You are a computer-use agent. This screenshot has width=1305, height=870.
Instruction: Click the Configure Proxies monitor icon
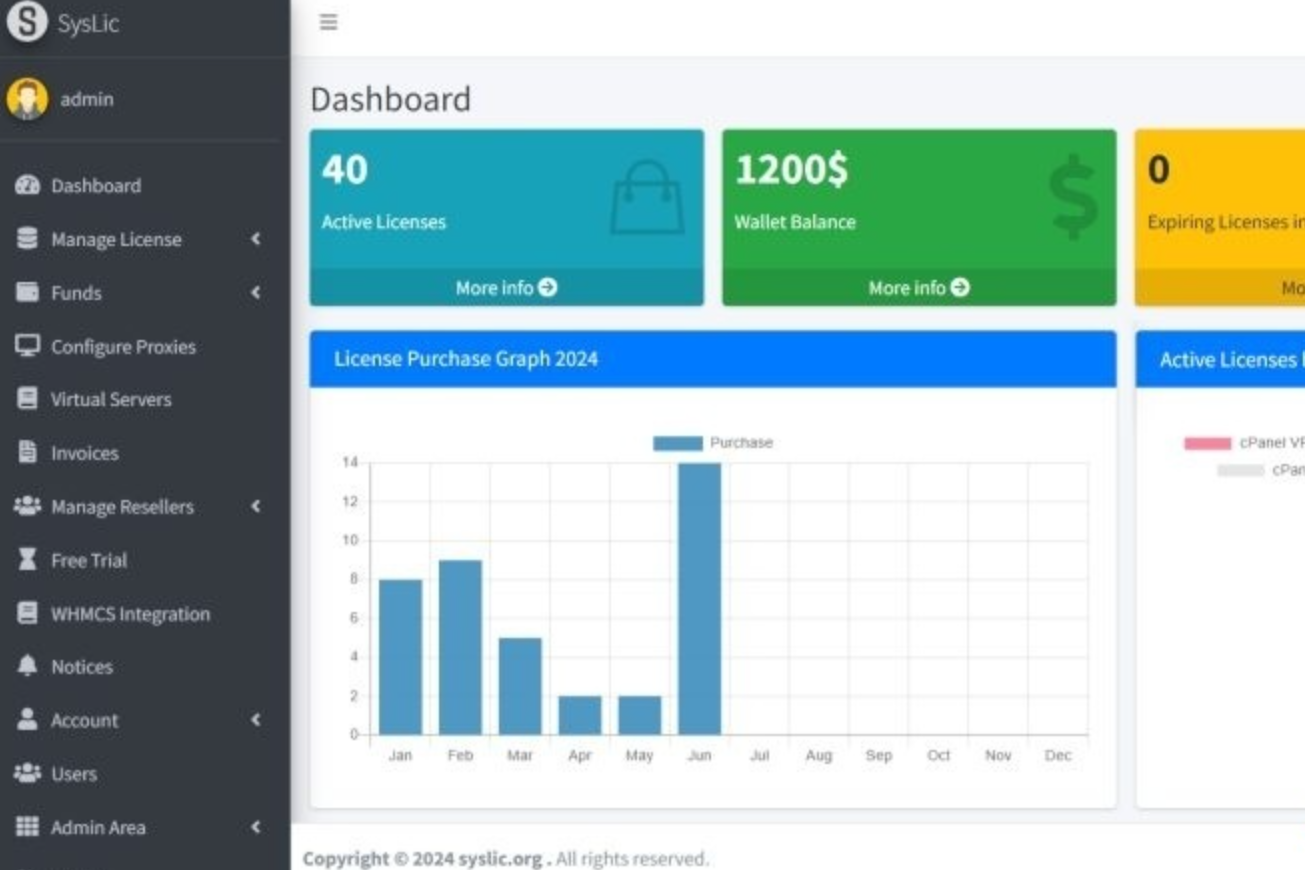[27, 346]
